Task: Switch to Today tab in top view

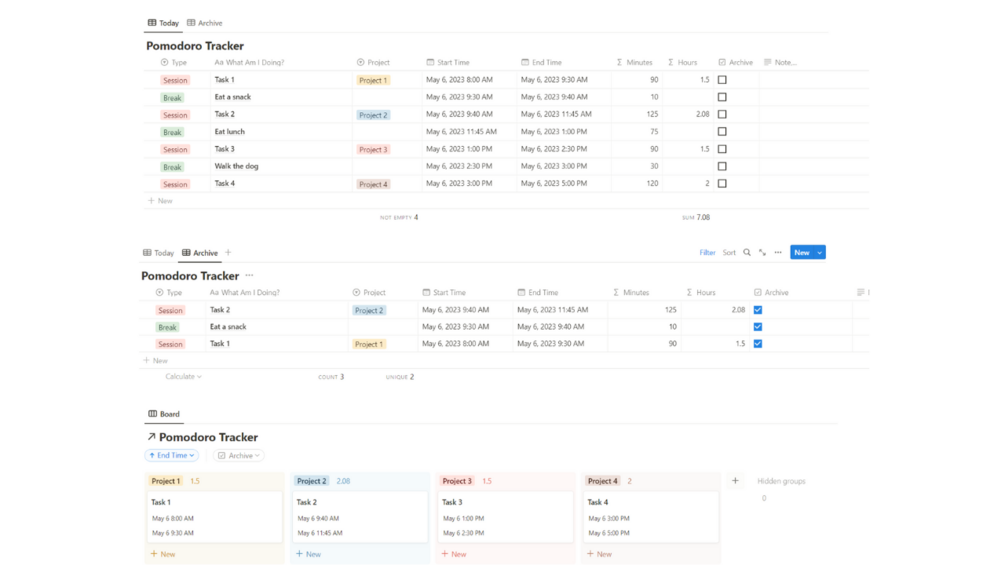Action: pyautogui.click(x=163, y=23)
